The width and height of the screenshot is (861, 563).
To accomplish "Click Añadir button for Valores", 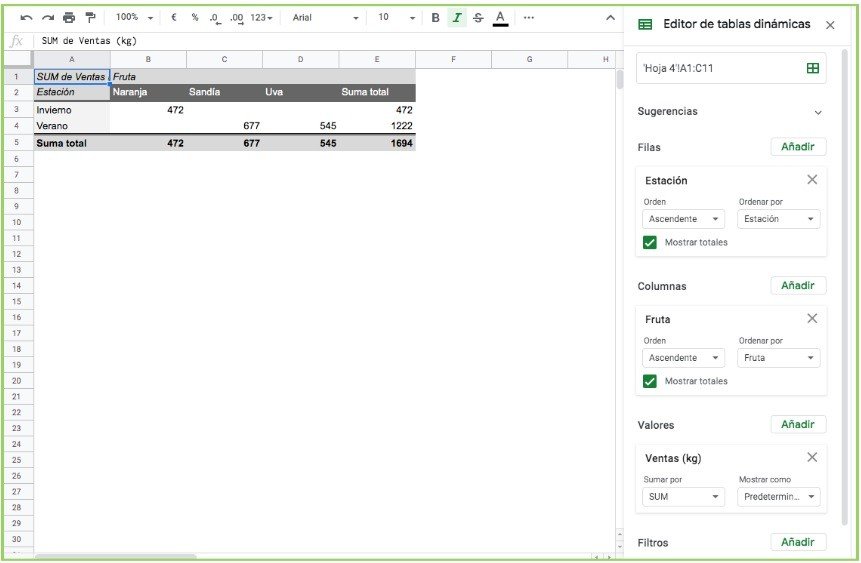I will coord(798,425).
